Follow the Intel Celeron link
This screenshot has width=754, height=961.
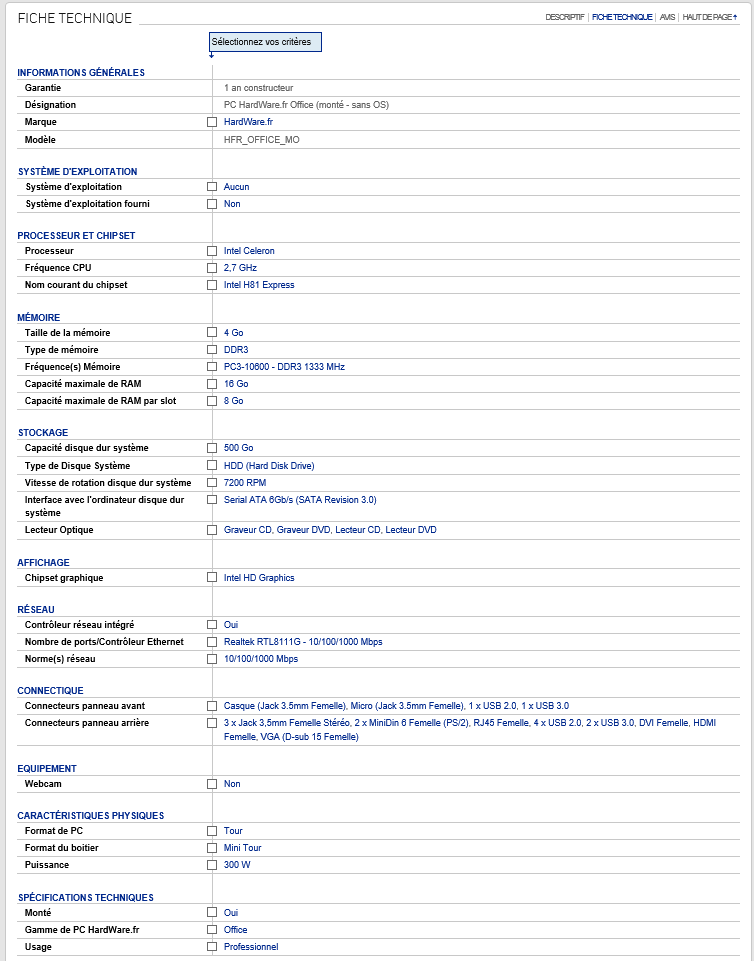(x=249, y=251)
